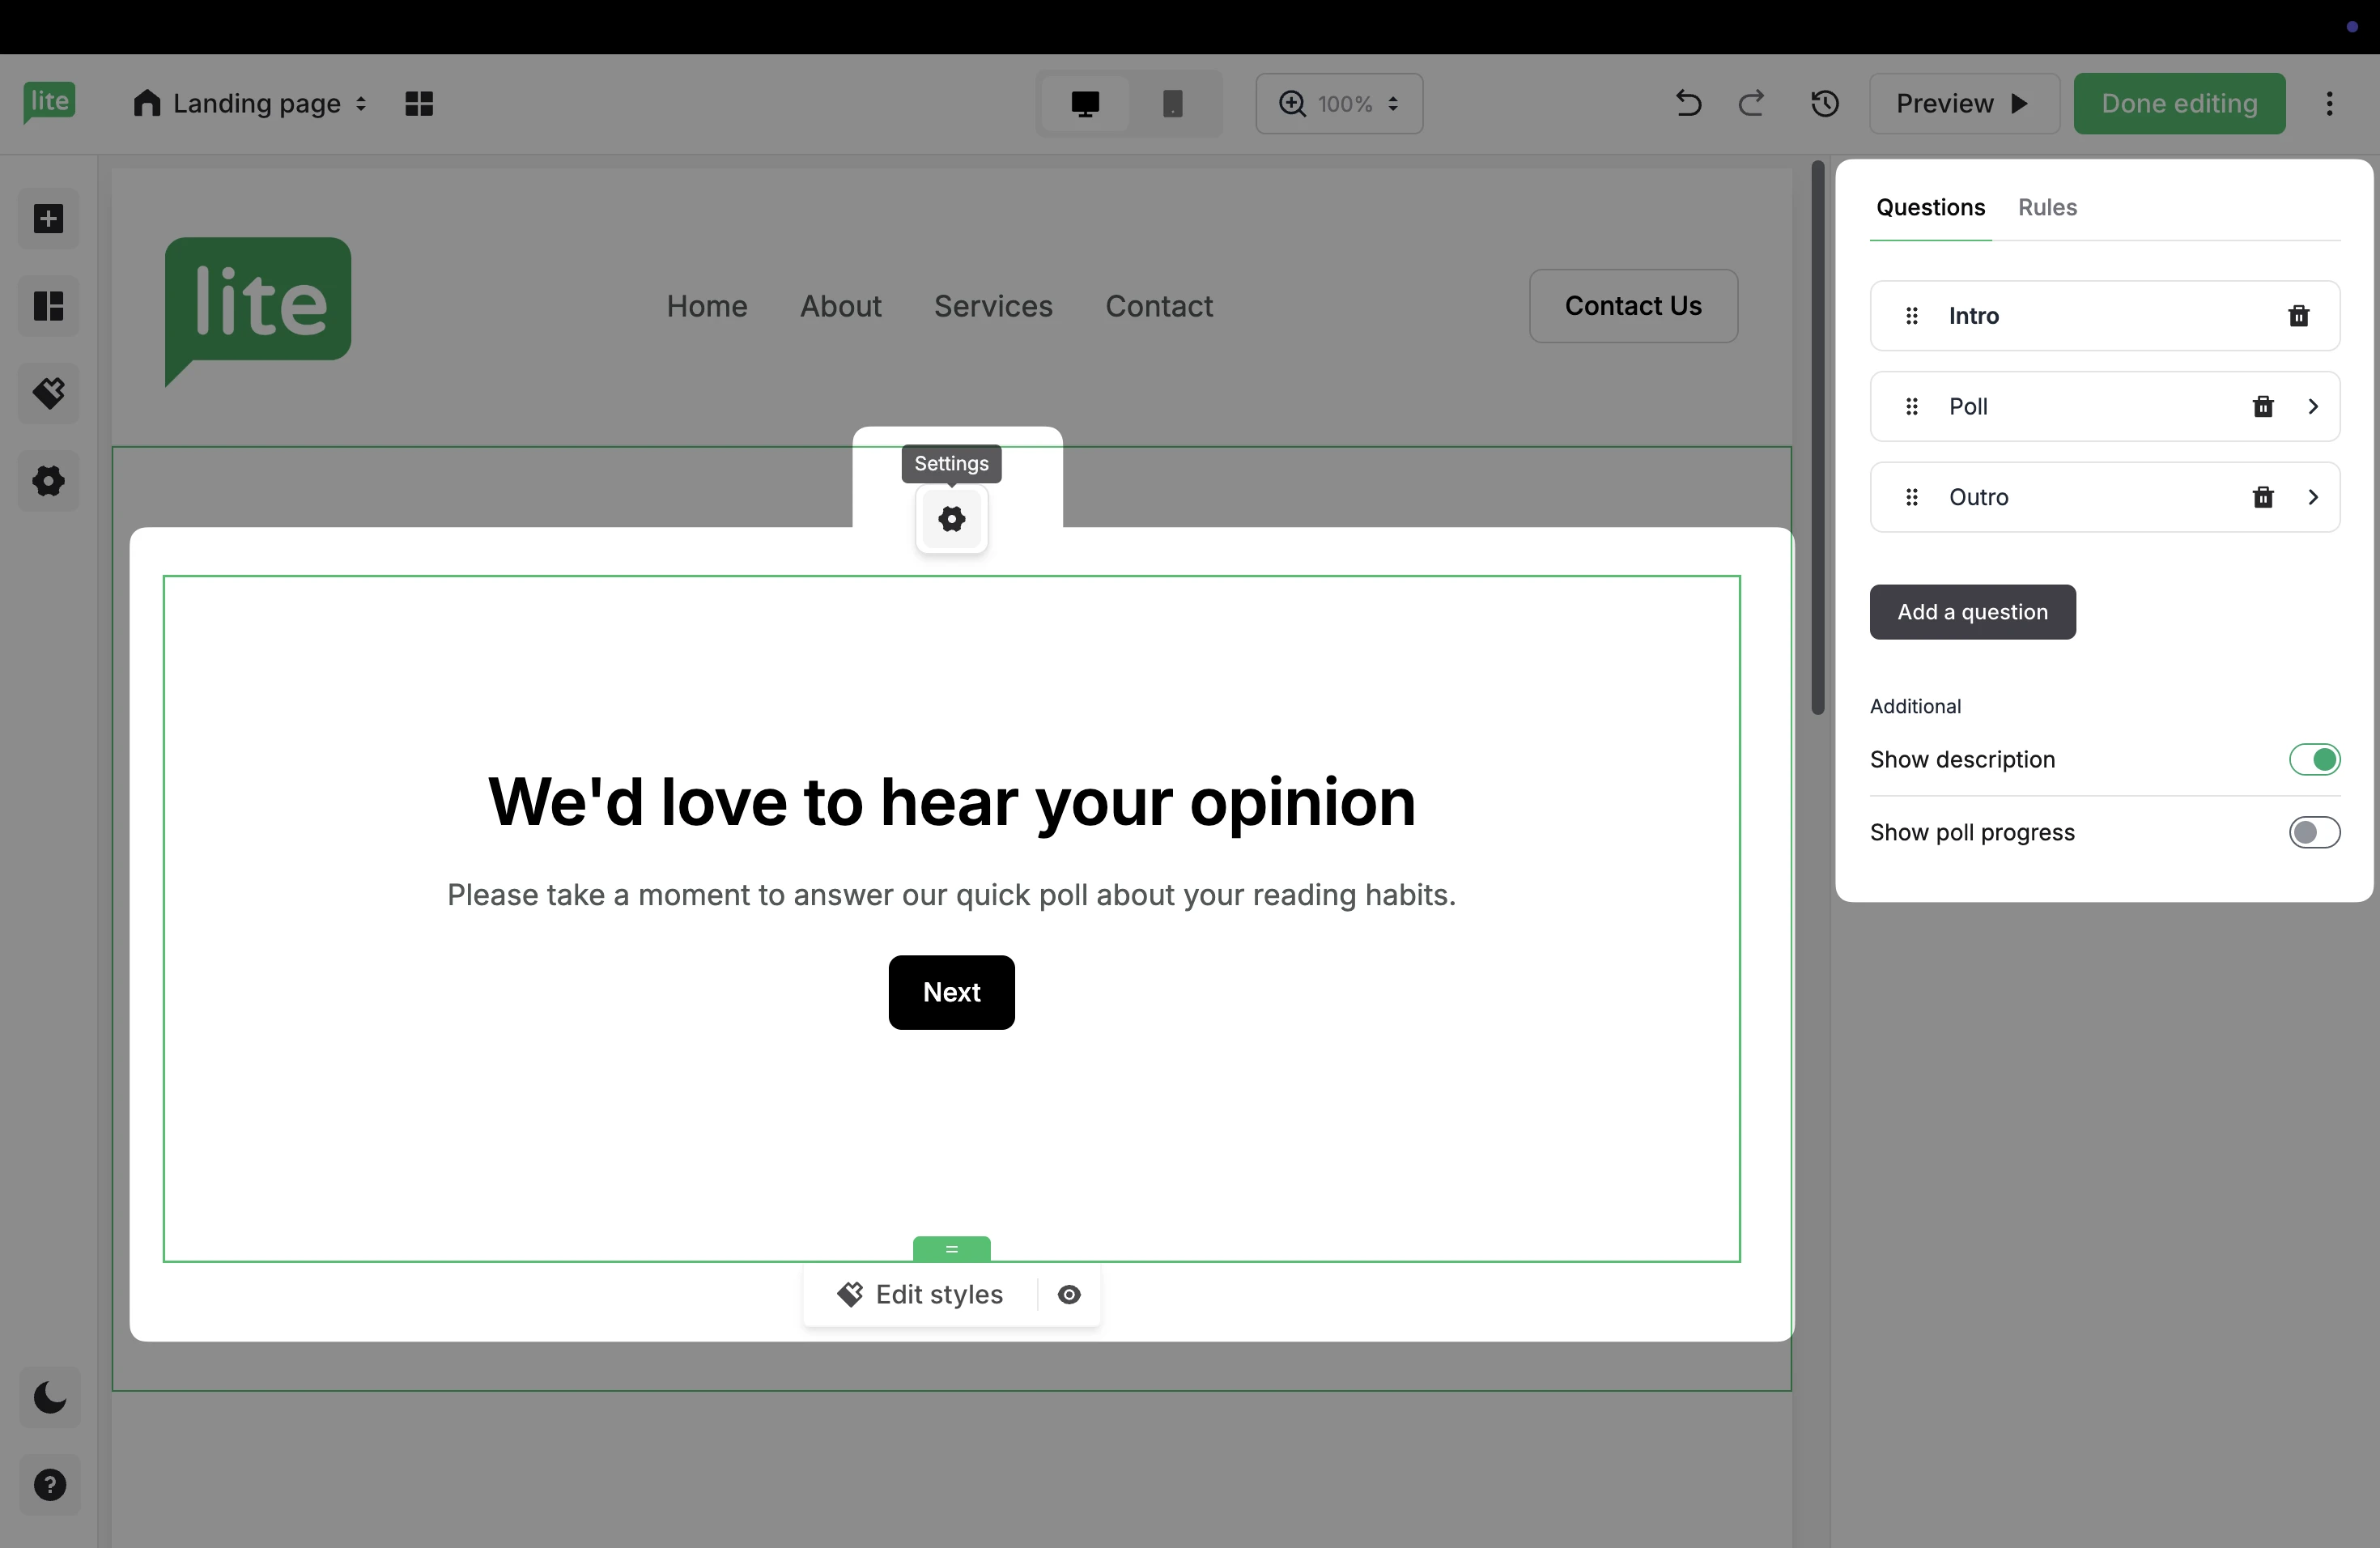2380x1548 pixels.
Task: Open the help question mark icon
Action: click(x=49, y=1485)
